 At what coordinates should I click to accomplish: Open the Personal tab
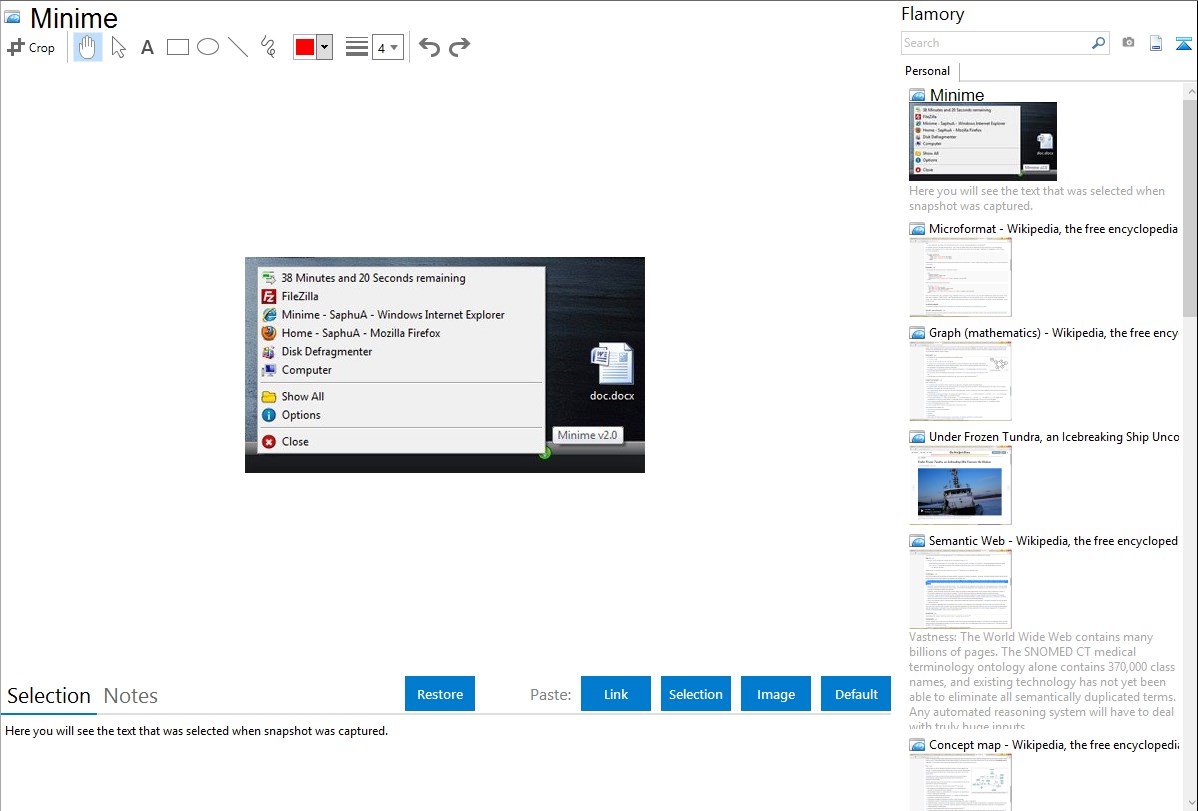pyautogui.click(x=927, y=71)
